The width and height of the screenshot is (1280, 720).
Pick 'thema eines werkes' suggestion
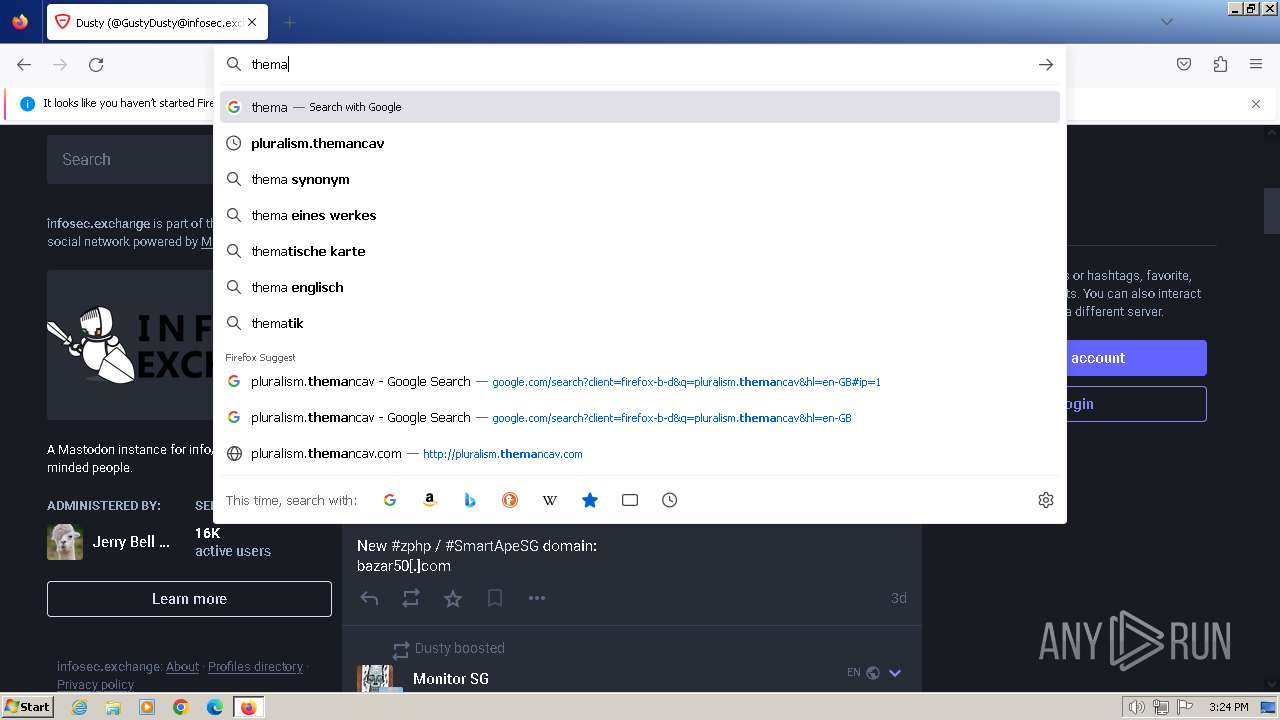(x=640, y=215)
